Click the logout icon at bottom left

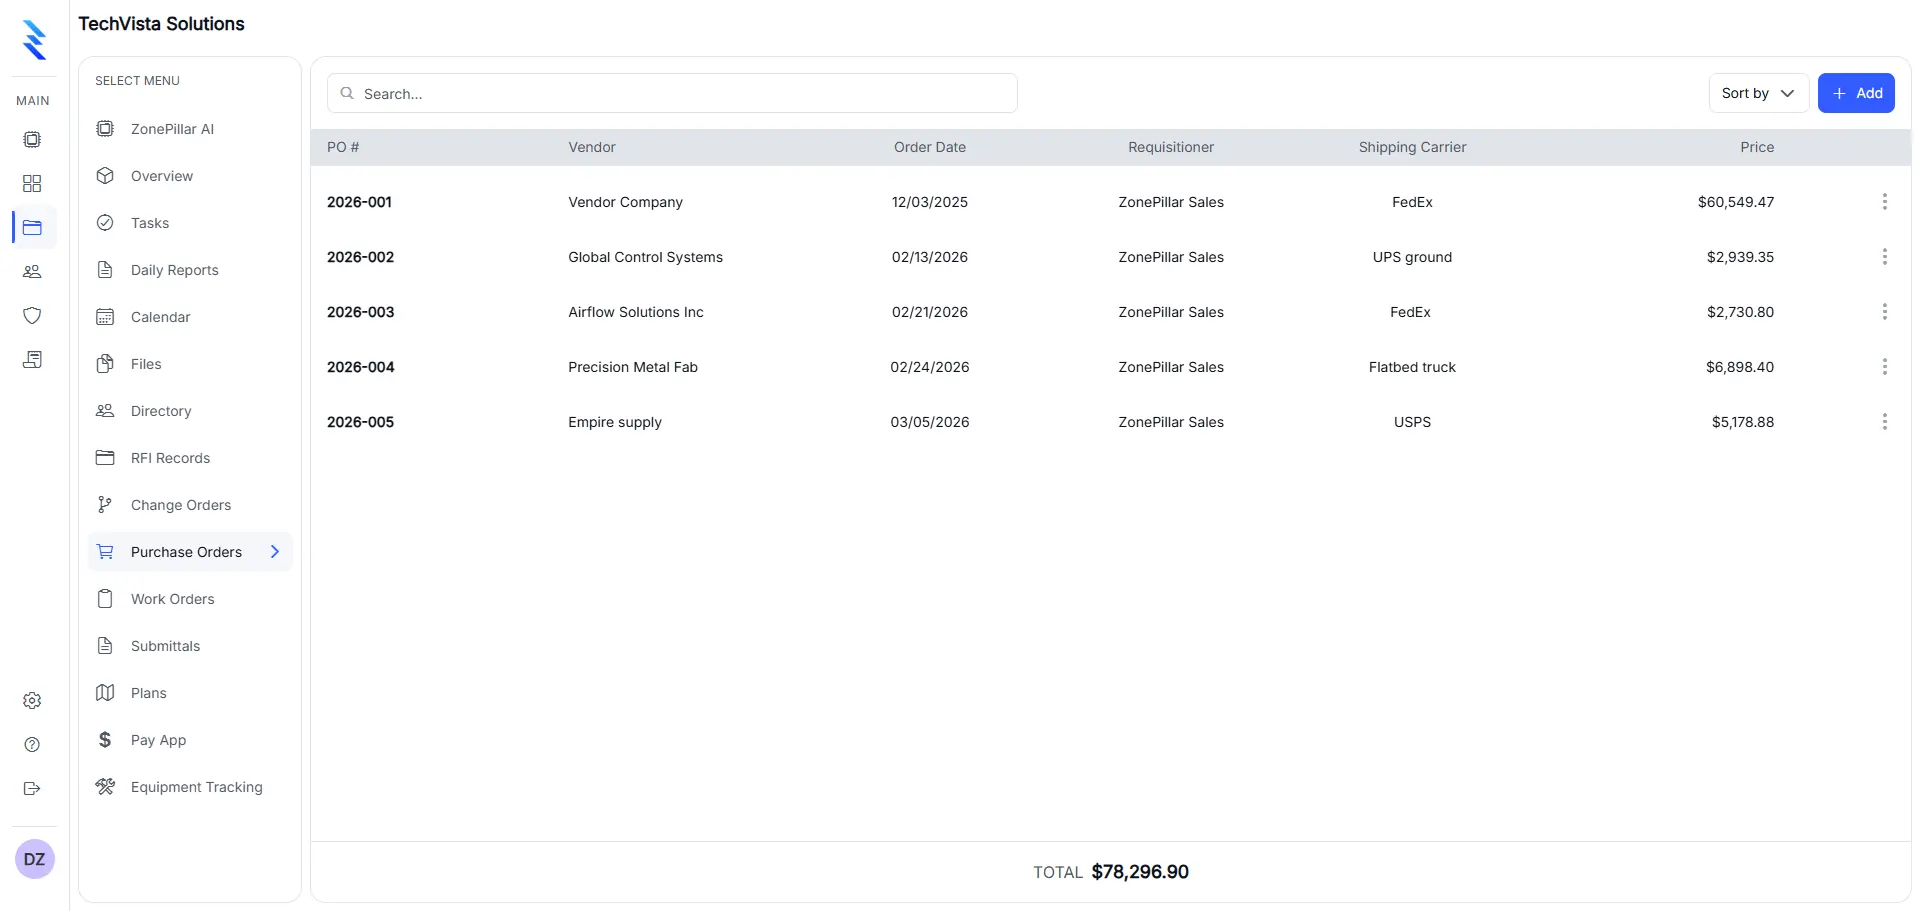coord(32,789)
